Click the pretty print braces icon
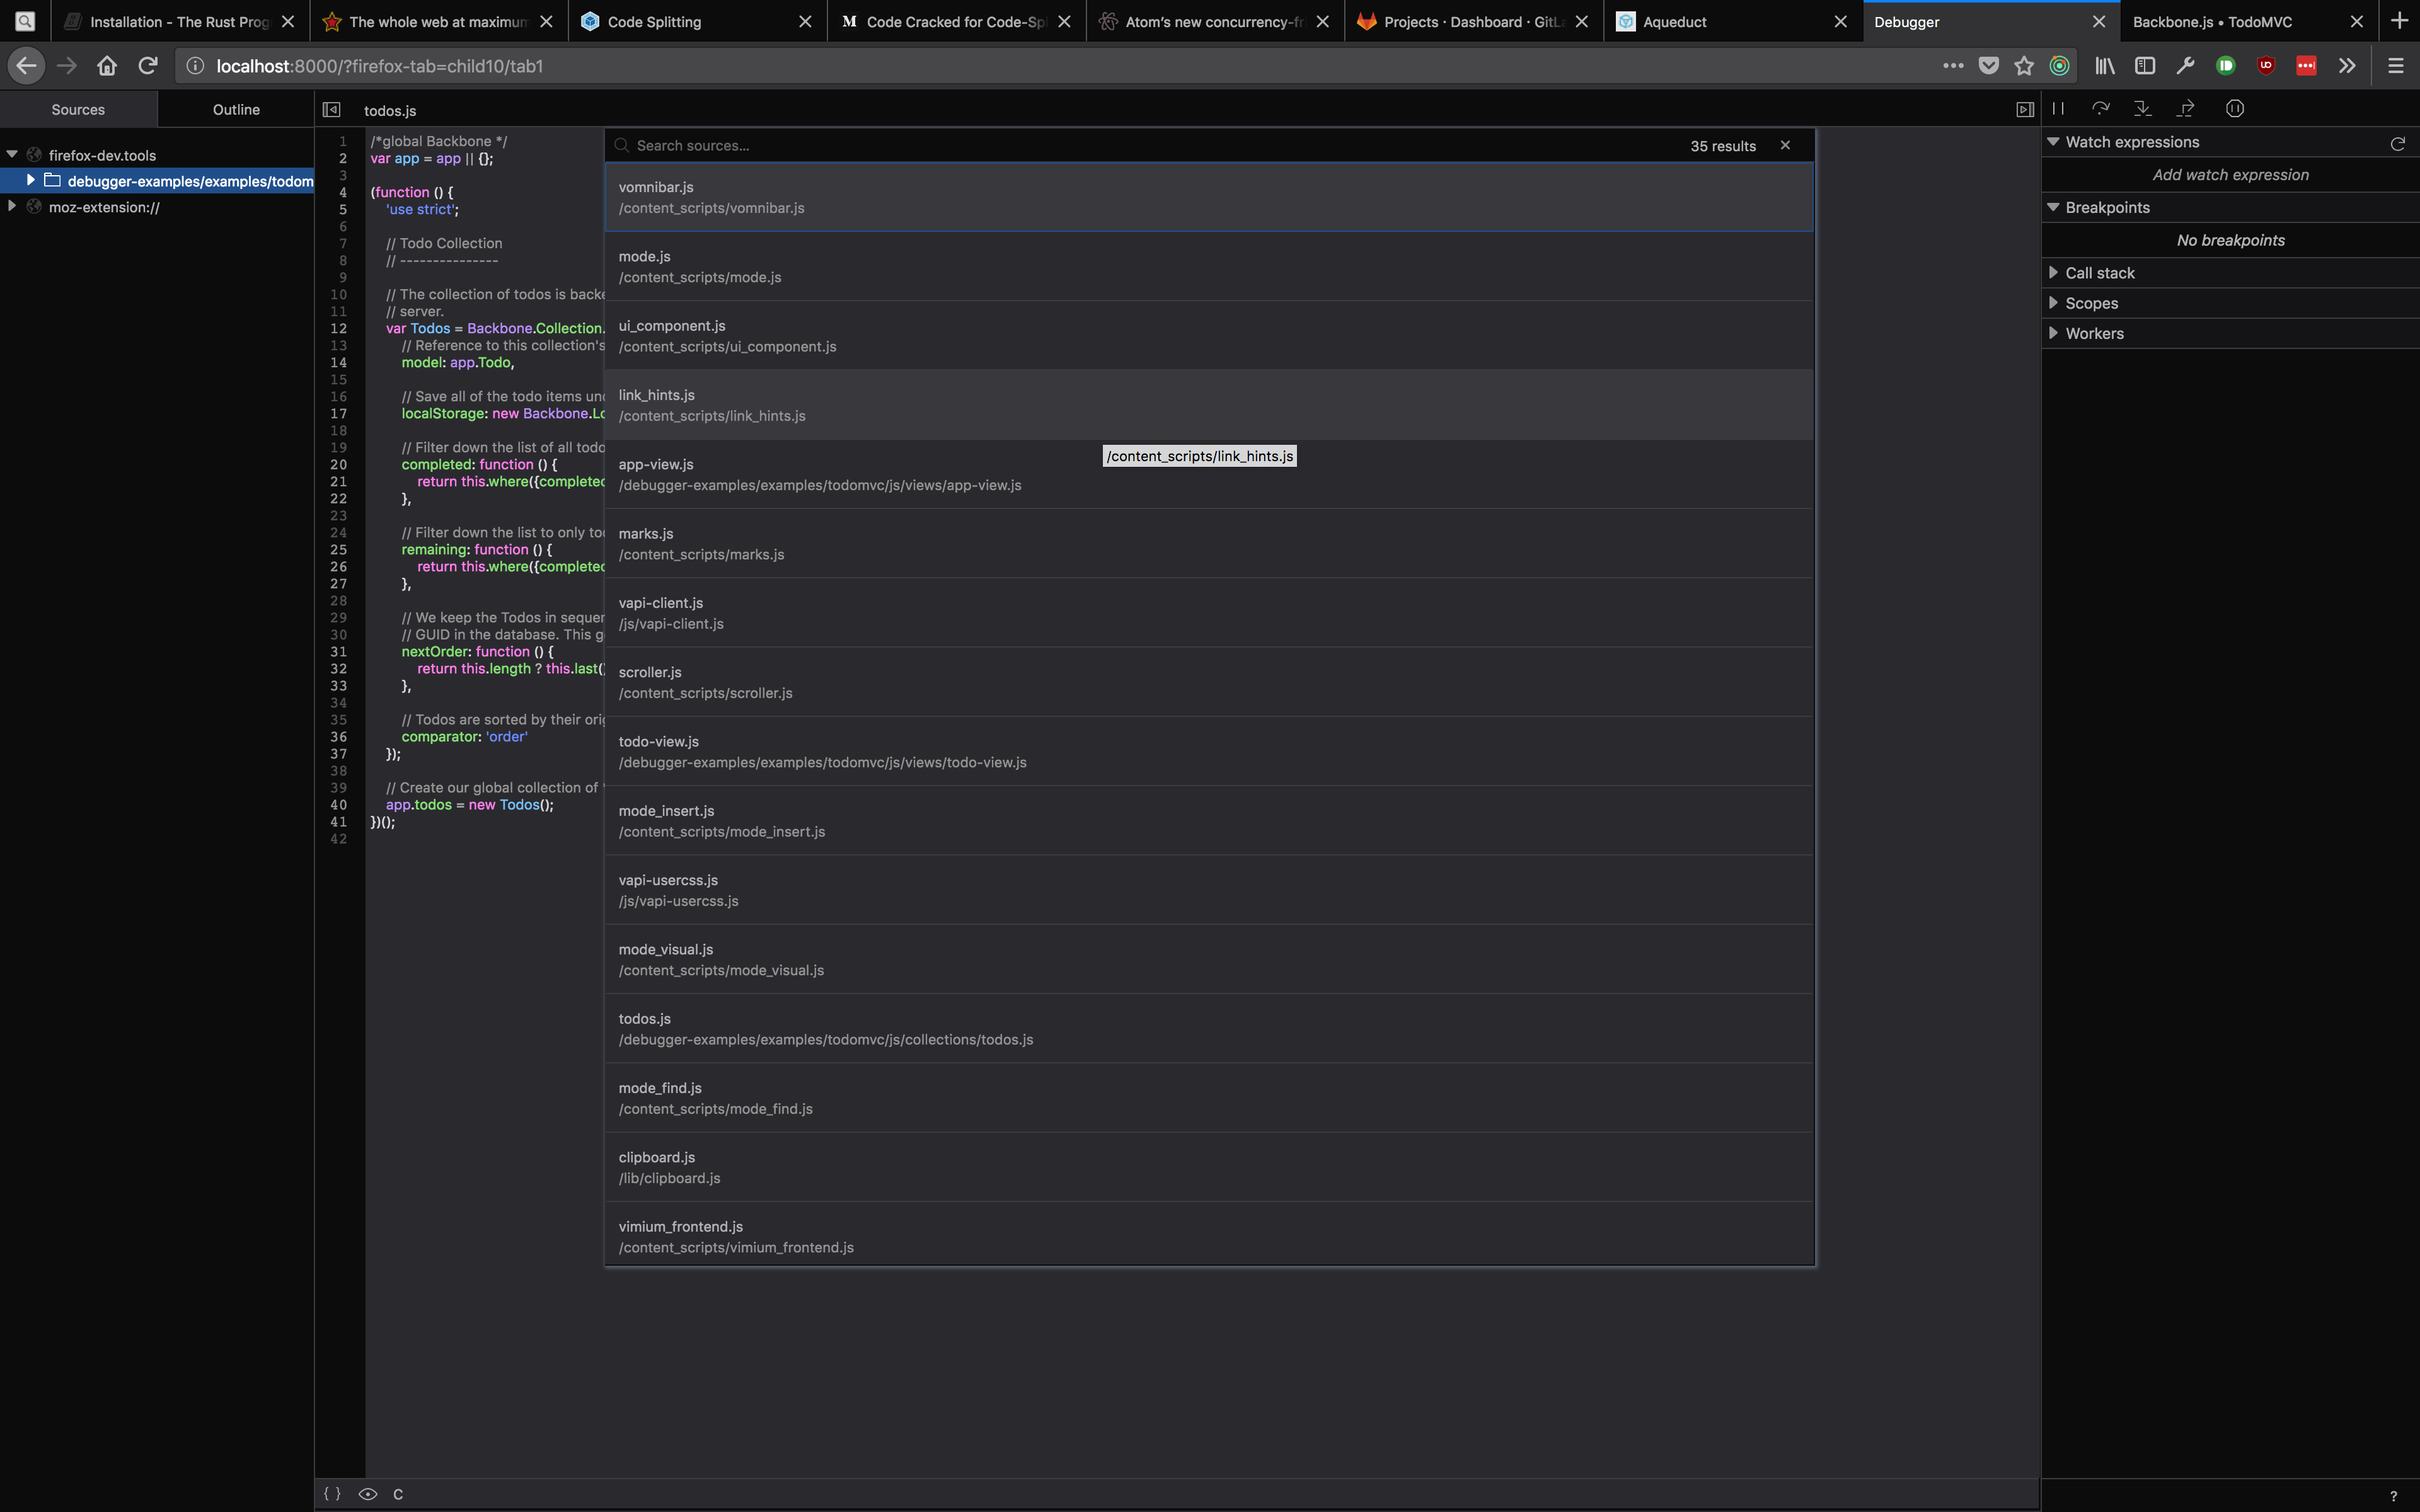The image size is (2420, 1512). pos(332,1493)
